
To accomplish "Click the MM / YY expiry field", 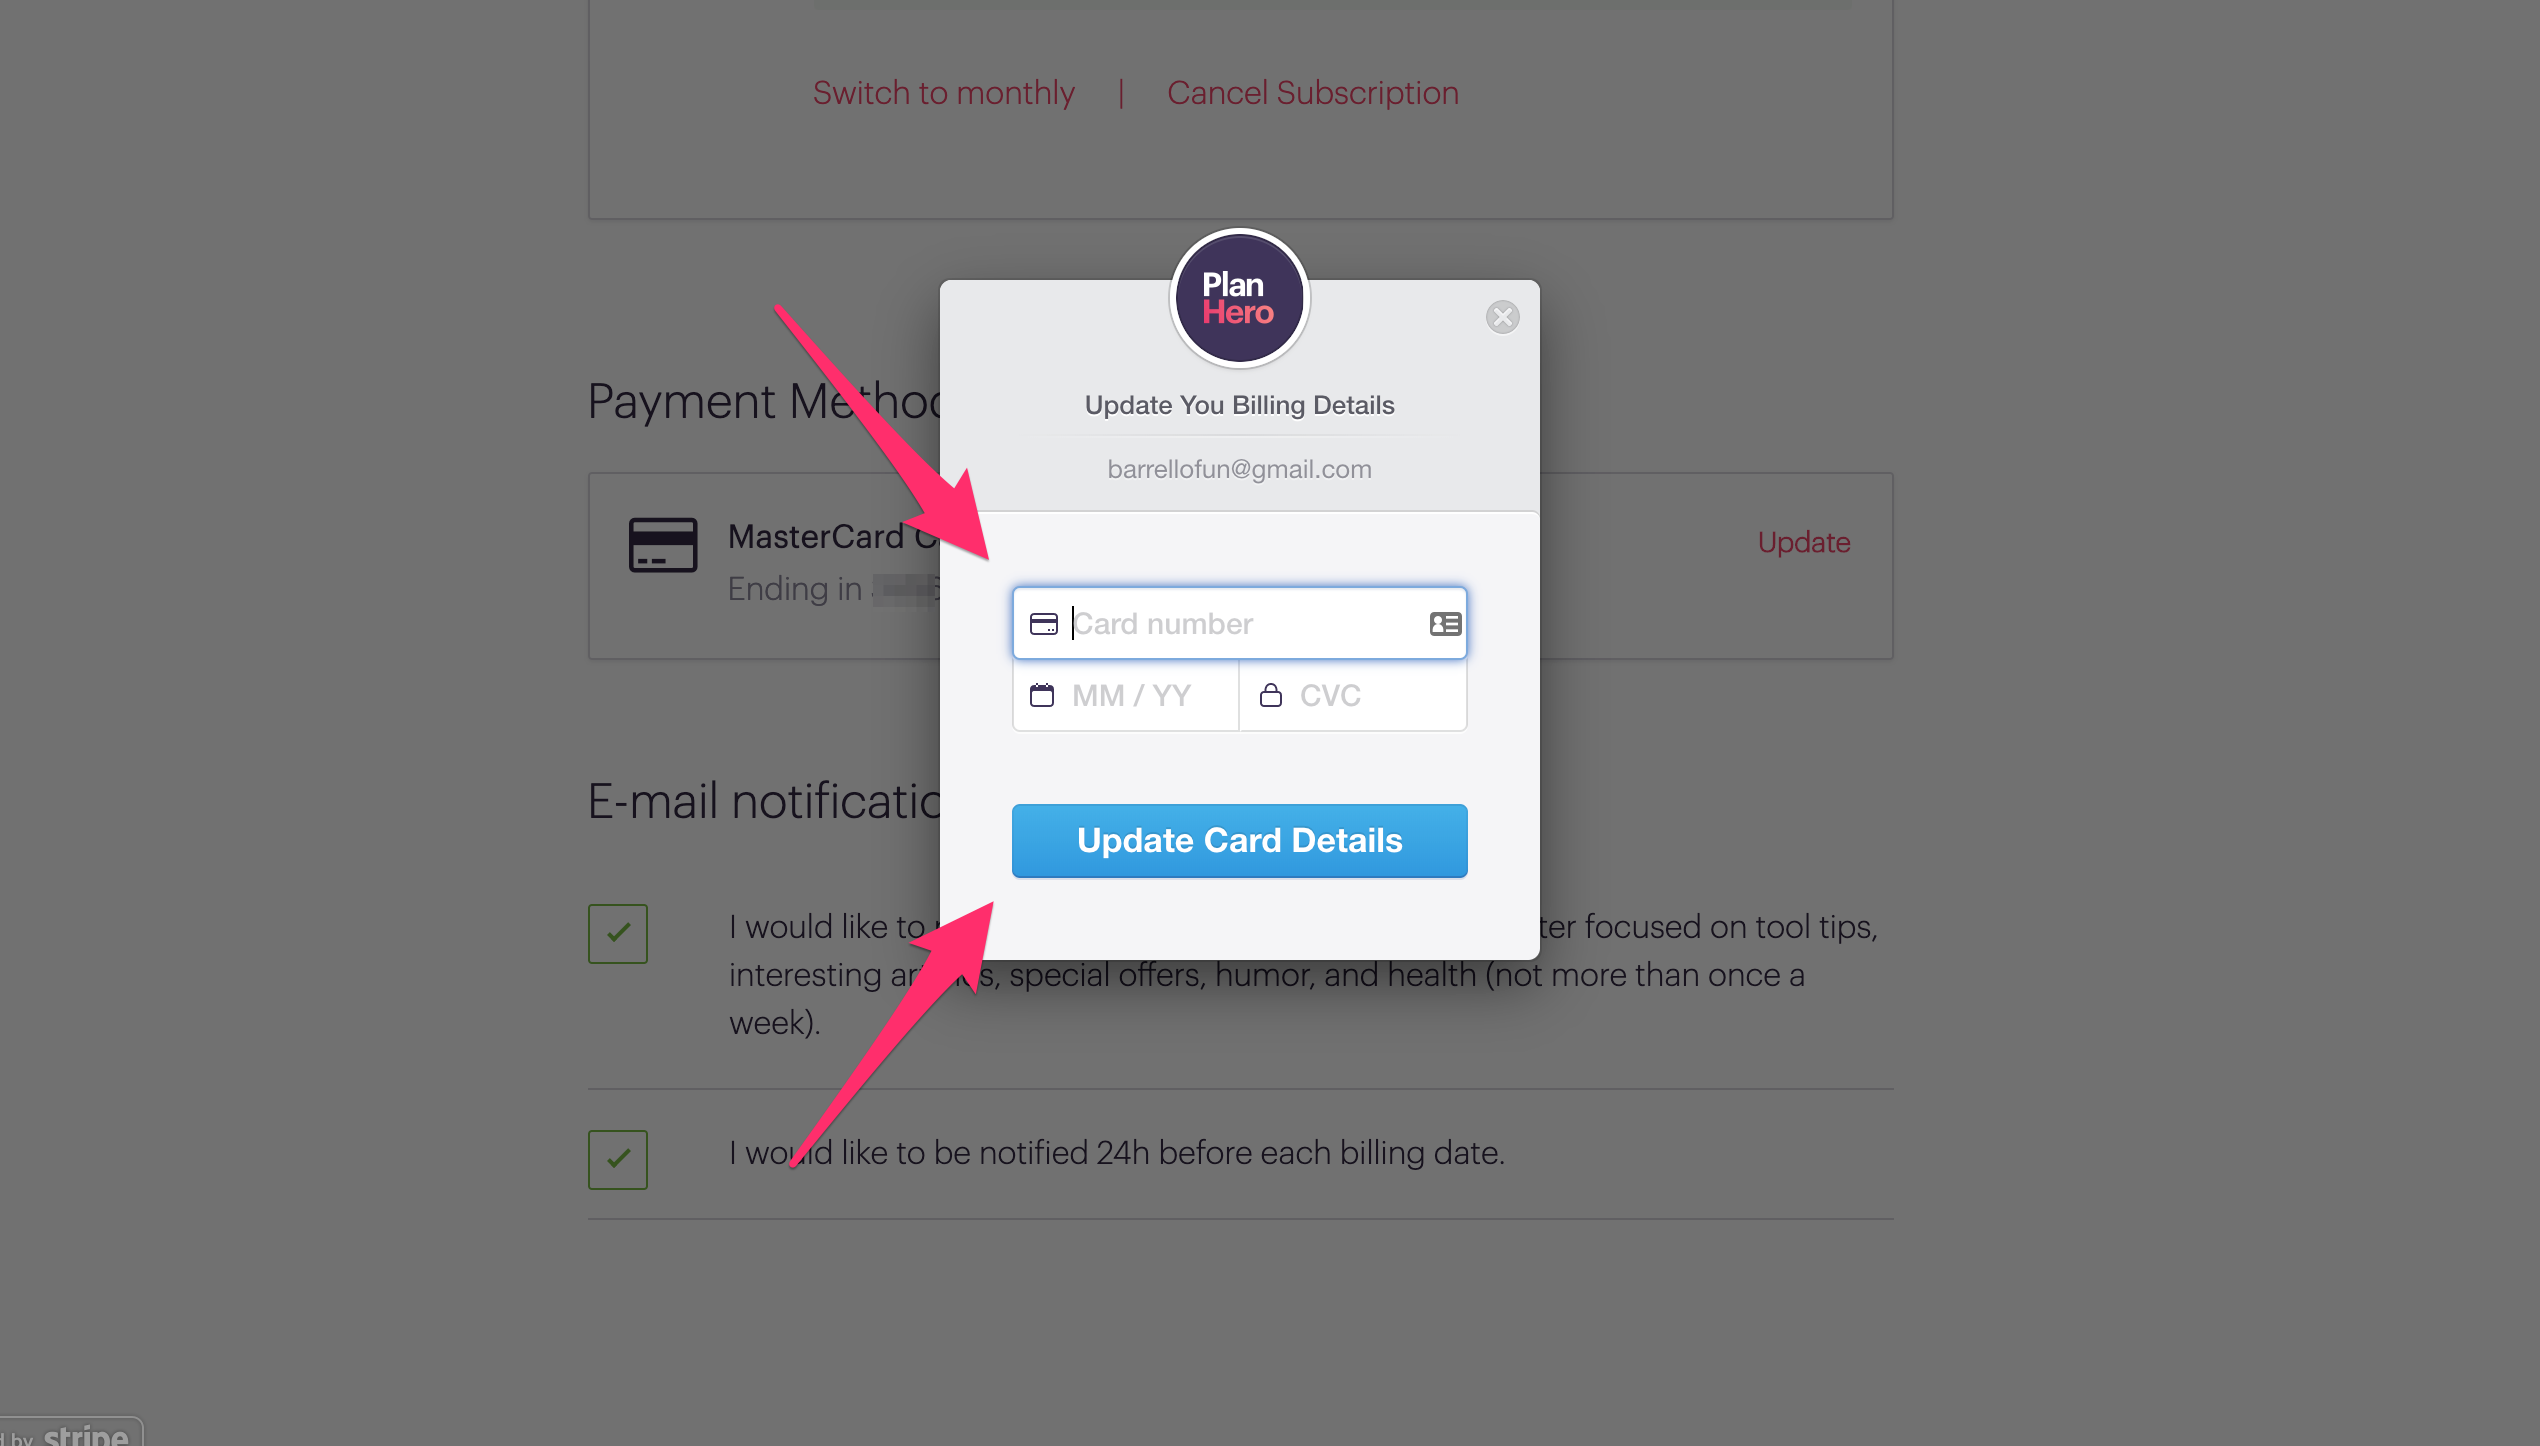I will (x=1126, y=695).
